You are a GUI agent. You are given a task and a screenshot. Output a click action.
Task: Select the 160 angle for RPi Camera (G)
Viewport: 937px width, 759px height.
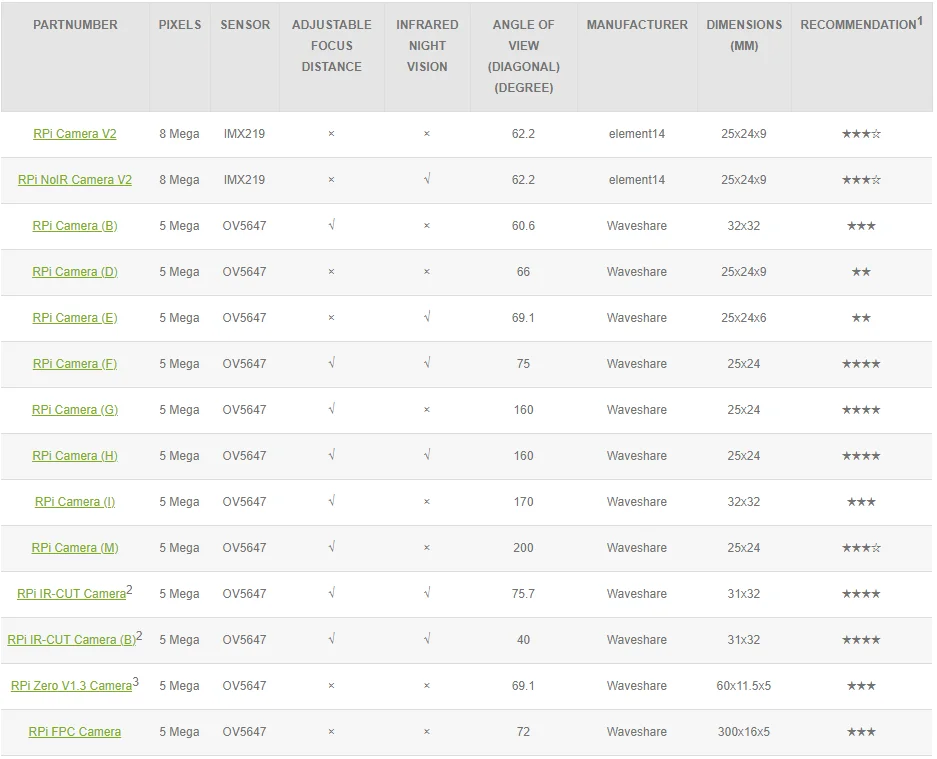(523, 410)
